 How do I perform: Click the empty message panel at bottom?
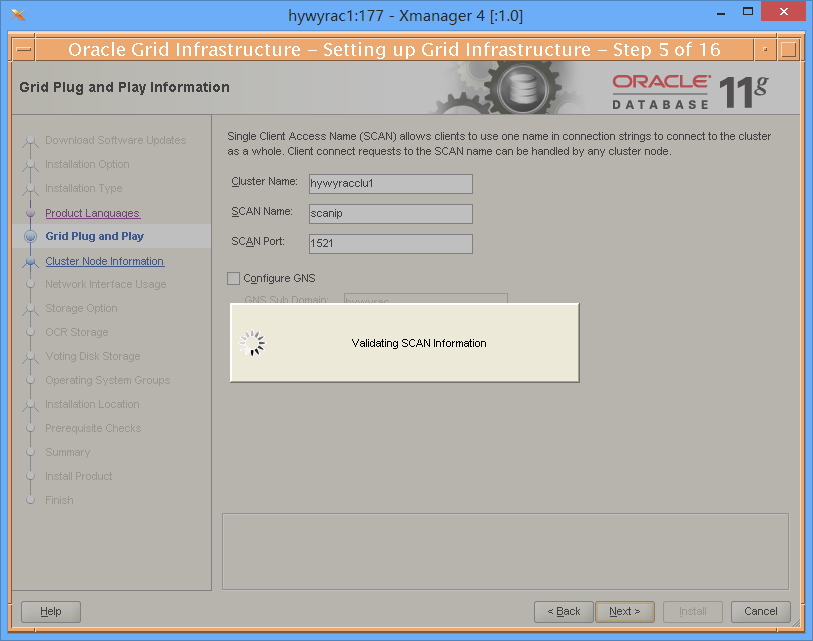506,552
